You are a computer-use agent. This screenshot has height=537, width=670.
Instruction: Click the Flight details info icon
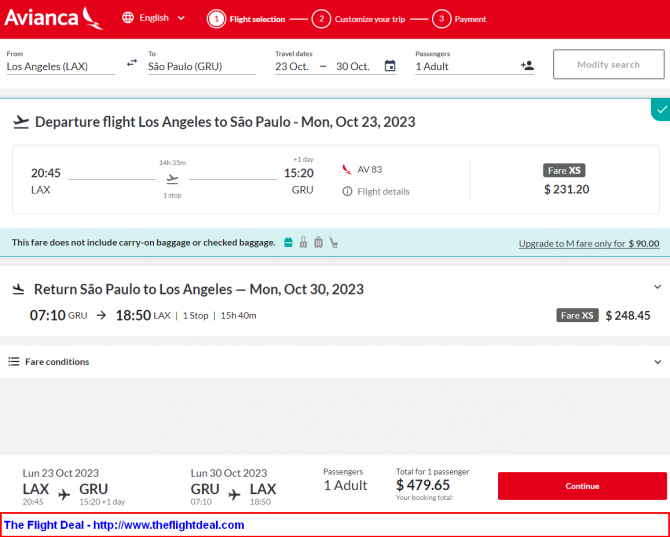(x=347, y=191)
